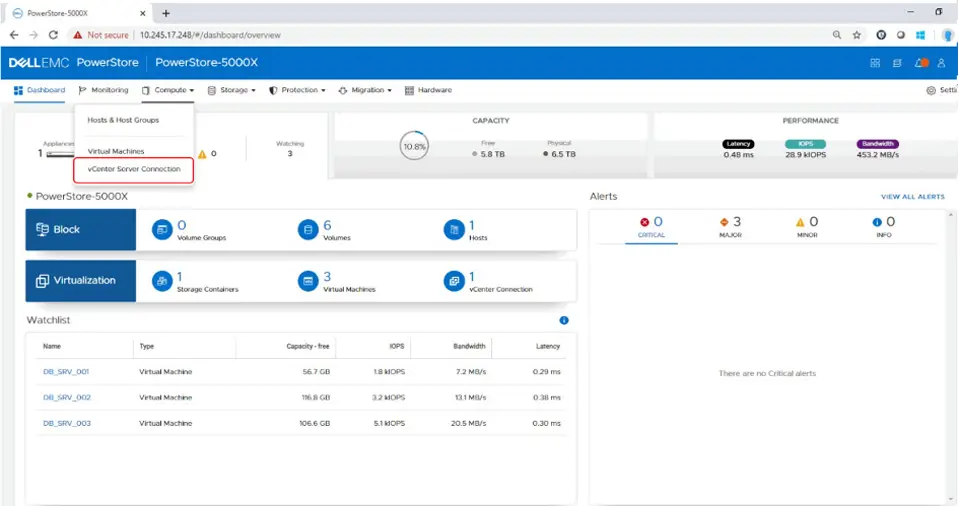Viewport: 959px width, 506px height.
Task: Select the Latency performance badge
Action: pyautogui.click(x=738, y=144)
